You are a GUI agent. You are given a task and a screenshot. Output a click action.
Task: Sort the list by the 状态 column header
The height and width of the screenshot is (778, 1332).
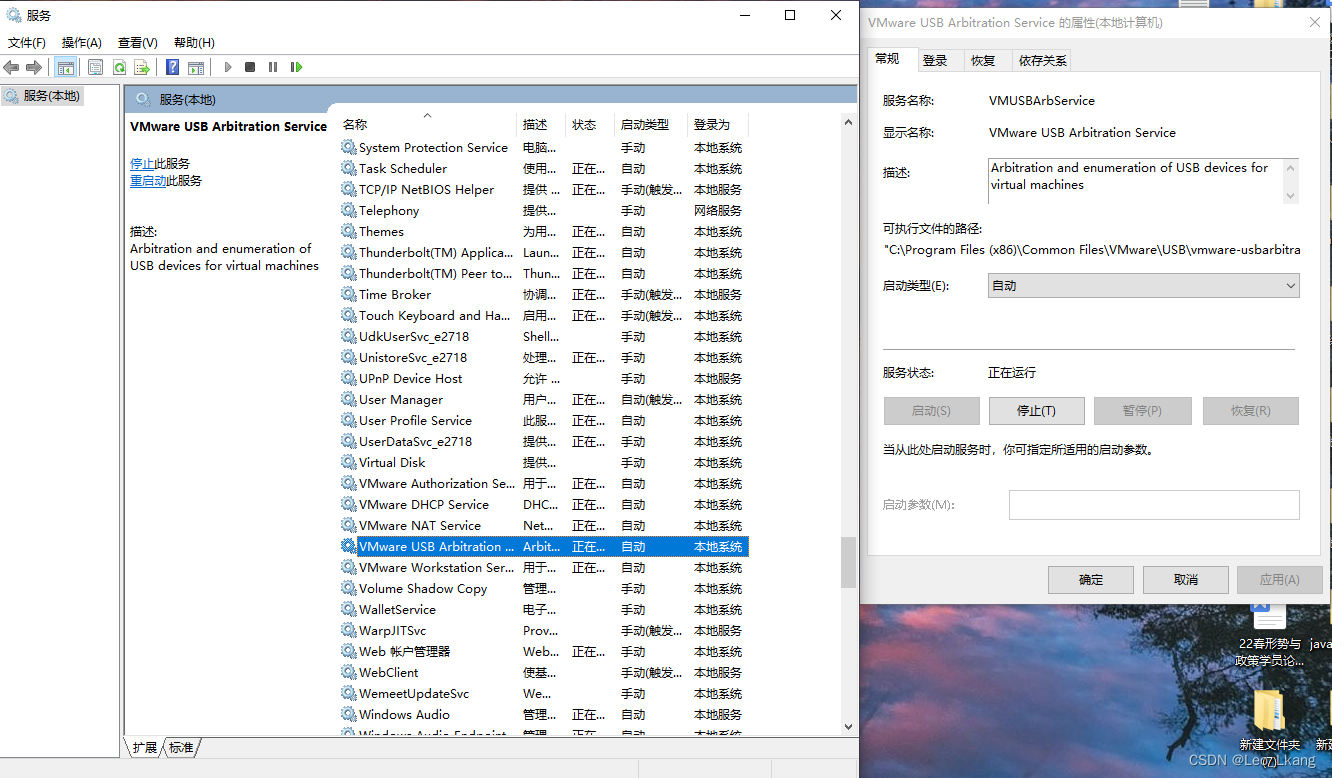pos(589,125)
